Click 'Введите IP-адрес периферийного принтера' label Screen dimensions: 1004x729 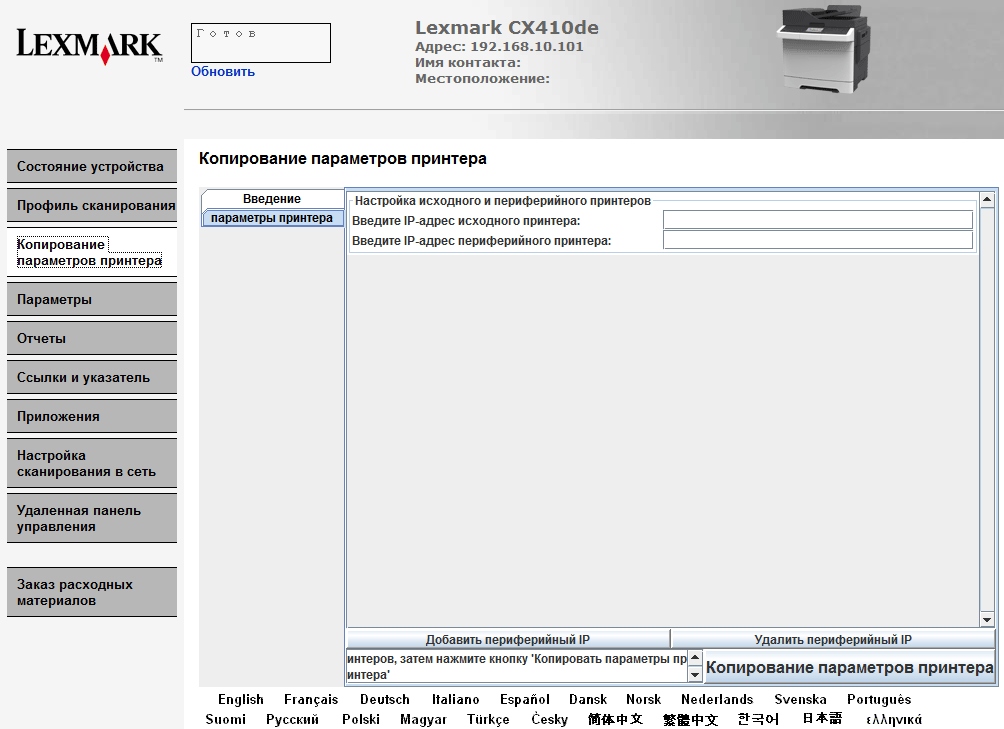[482, 241]
